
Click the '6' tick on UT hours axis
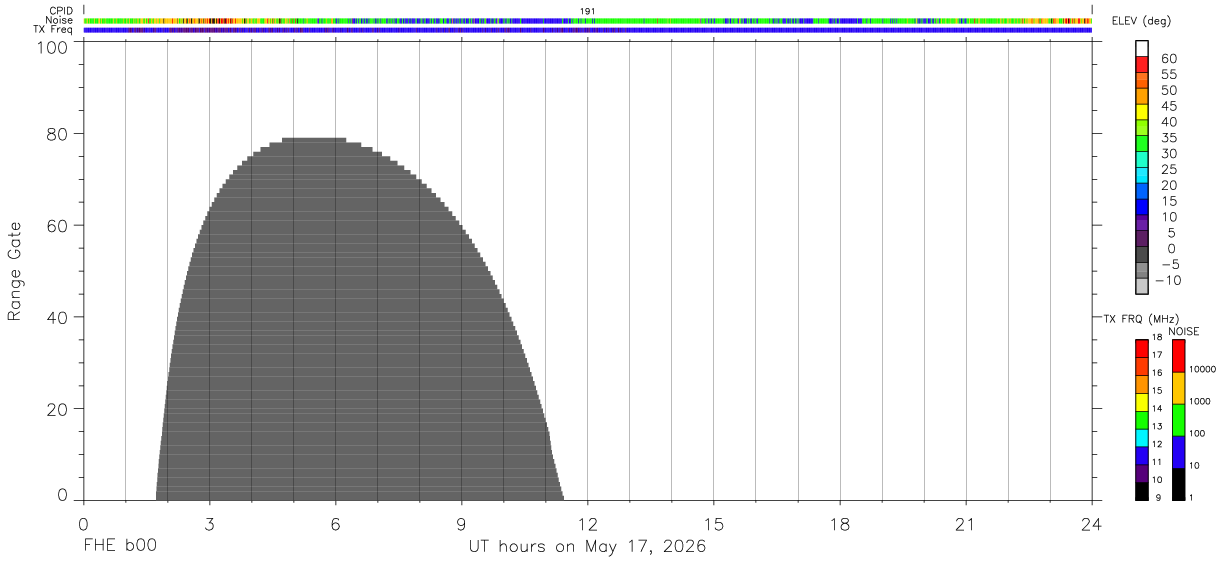pyautogui.click(x=335, y=524)
